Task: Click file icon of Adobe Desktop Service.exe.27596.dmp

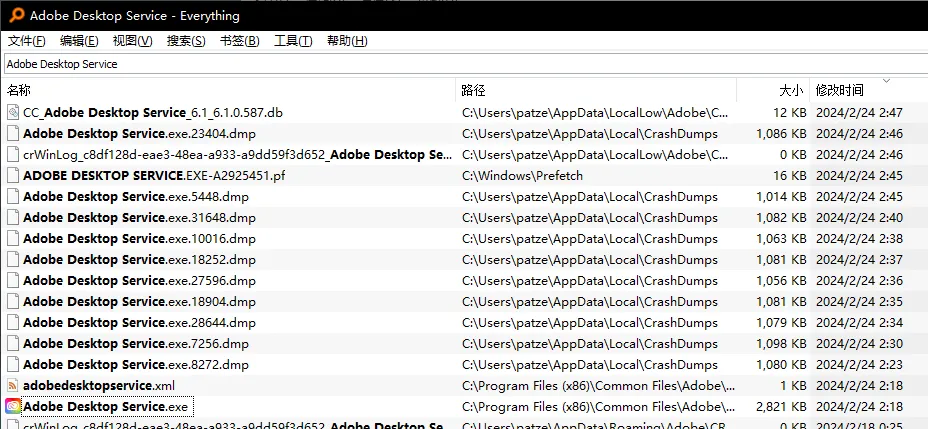Action: pos(13,280)
